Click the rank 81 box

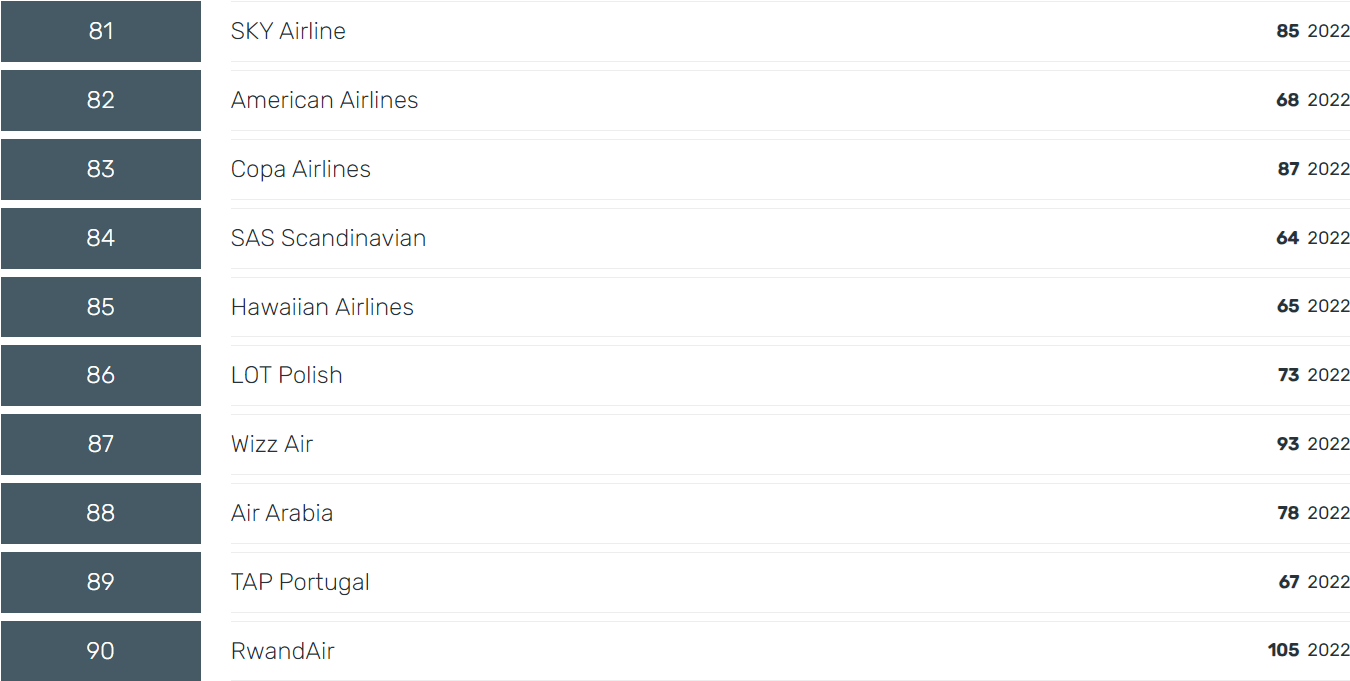coord(101,31)
